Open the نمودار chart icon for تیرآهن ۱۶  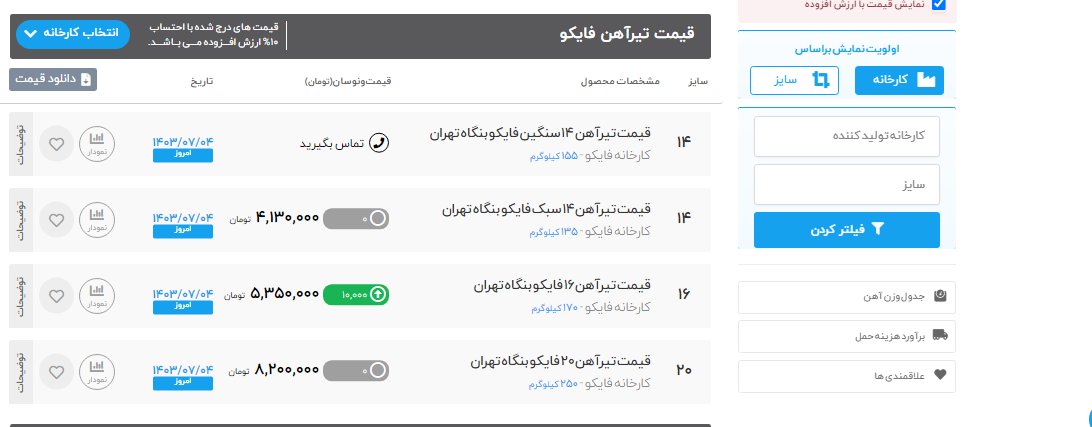97,295
